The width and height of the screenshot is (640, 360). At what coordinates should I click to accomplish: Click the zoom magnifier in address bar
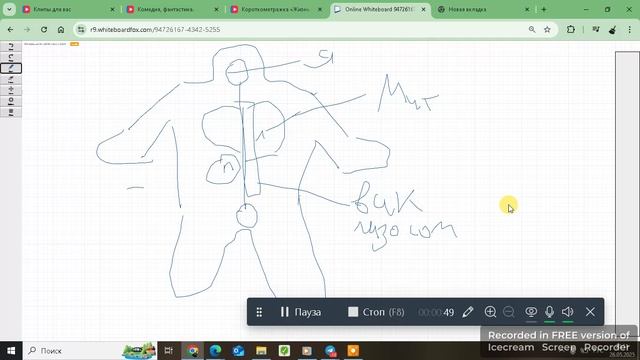[532, 29]
